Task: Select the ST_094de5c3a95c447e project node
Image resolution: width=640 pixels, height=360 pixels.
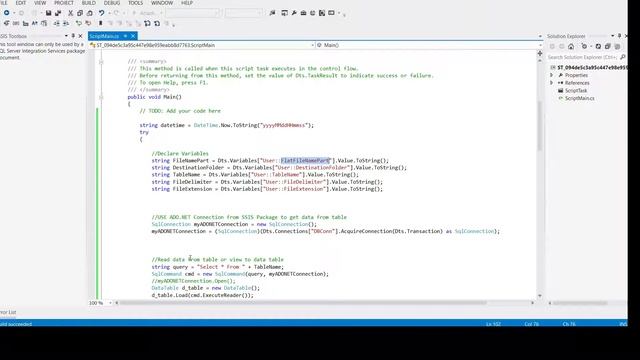Action: (x=593, y=67)
